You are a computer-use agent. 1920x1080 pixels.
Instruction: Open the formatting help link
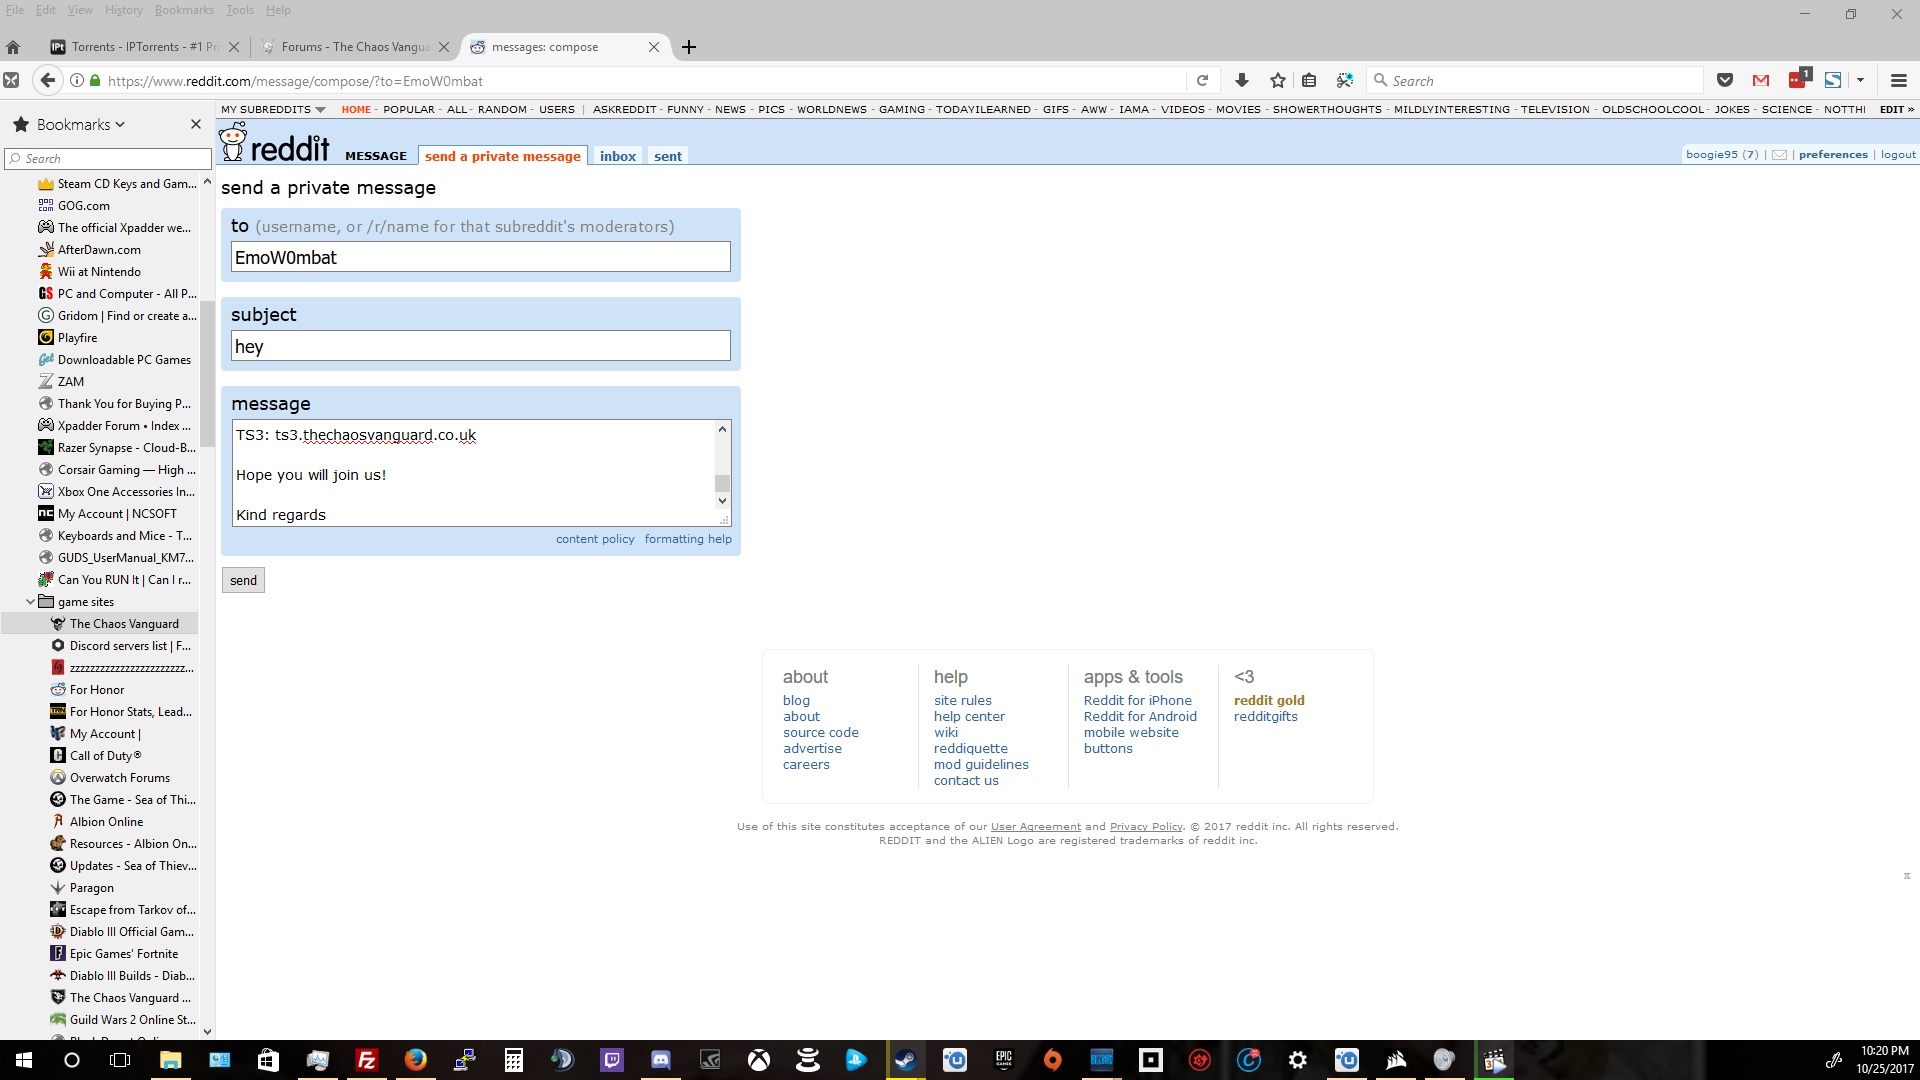[x=687, y=539]
